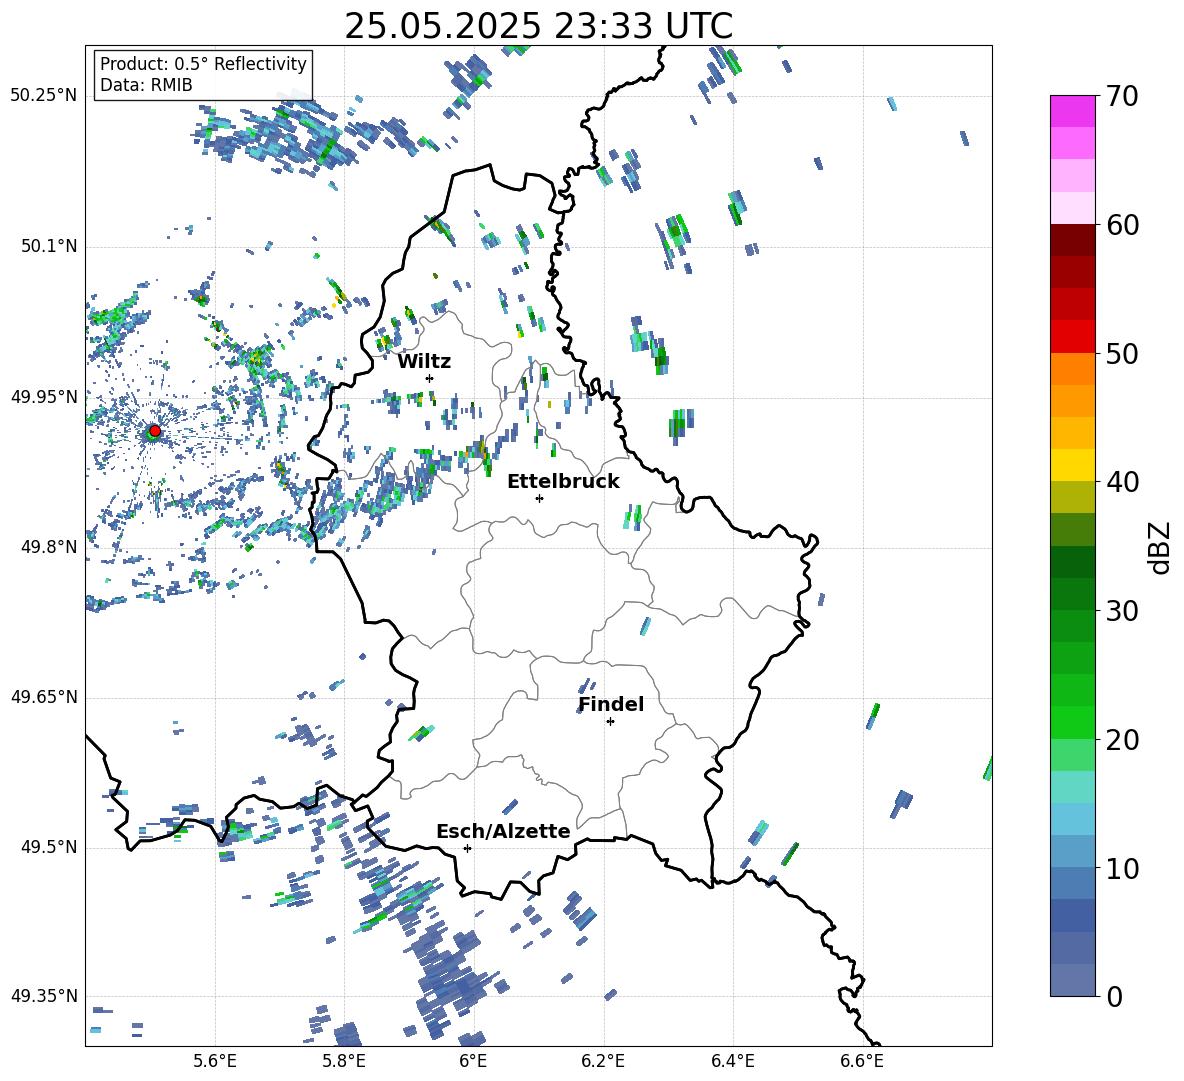Click the 6°E longitude label
Screen dimensions: 1184x1081
pyautogui.click(x=473, y=1061)
